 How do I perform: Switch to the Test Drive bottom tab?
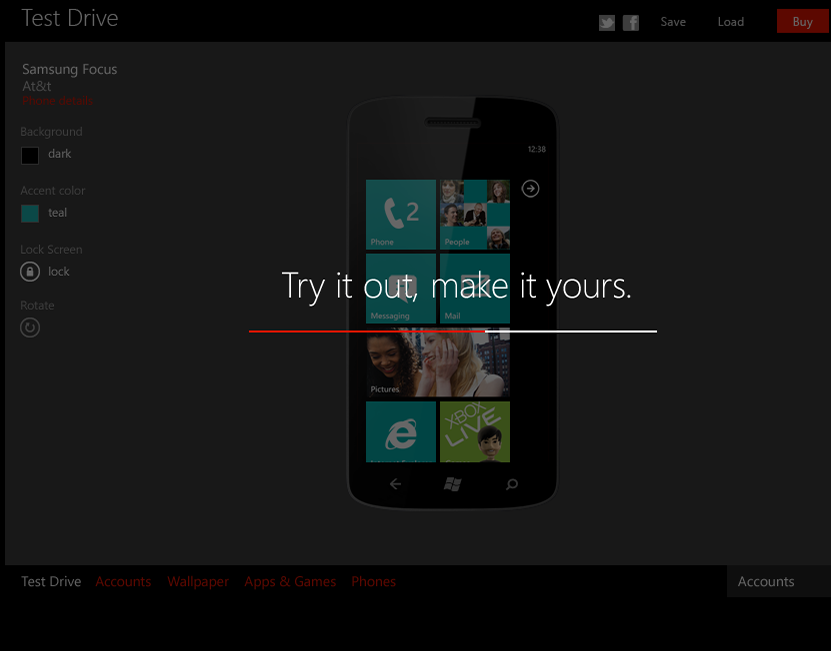(51, 582)
